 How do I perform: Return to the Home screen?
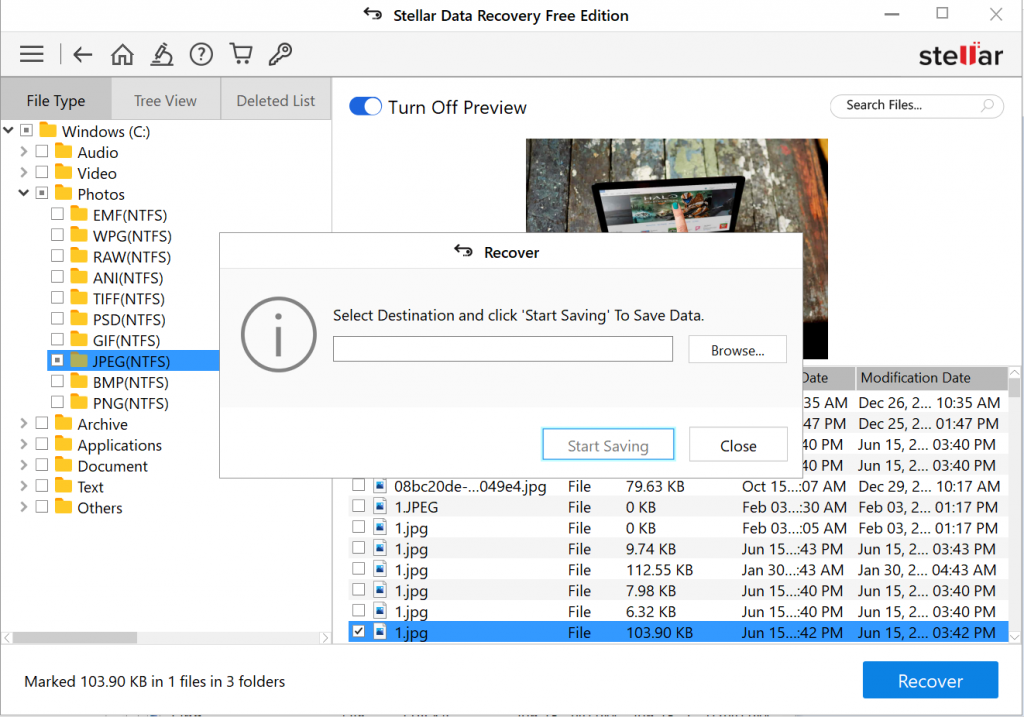click(x=122, y=54)
